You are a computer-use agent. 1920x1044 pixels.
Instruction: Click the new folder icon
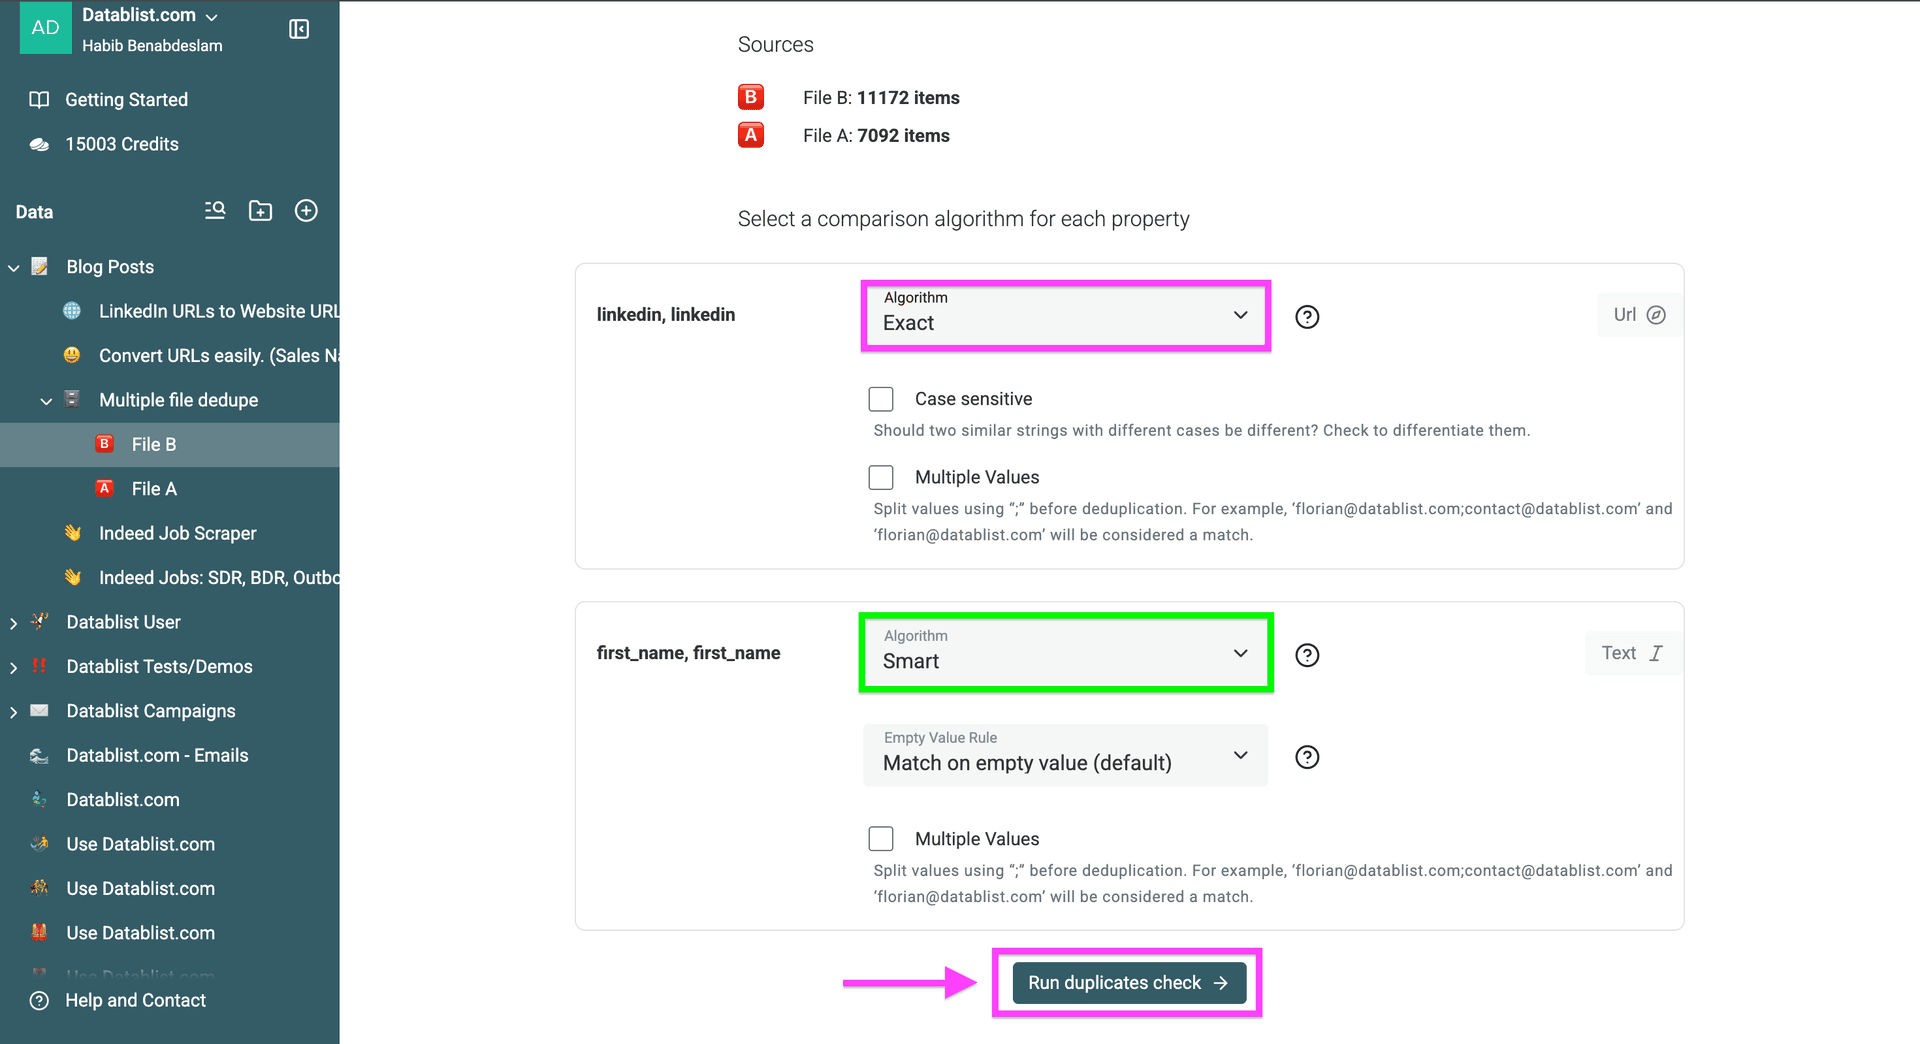(x=260, y=210)
